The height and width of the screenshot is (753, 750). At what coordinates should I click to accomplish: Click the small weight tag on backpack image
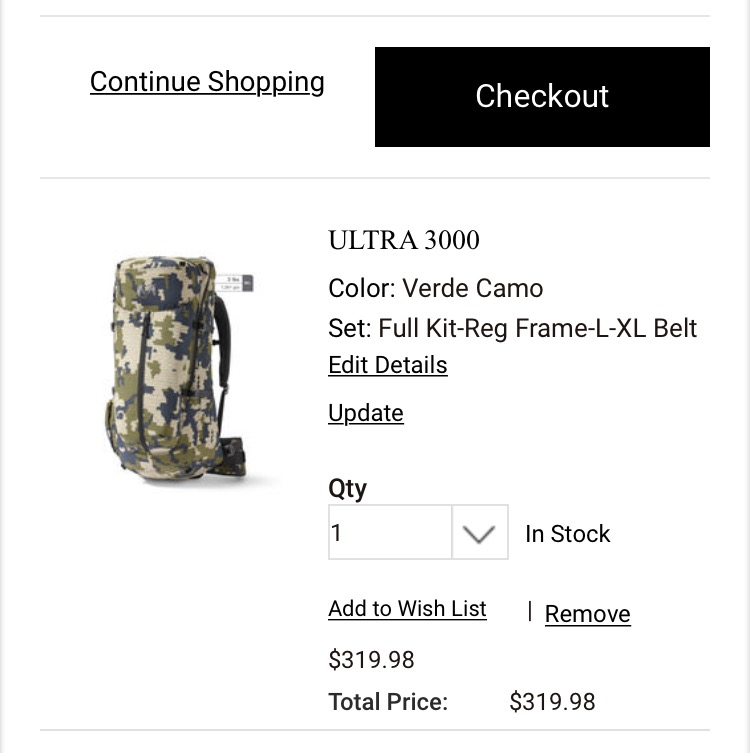point(234,283)
